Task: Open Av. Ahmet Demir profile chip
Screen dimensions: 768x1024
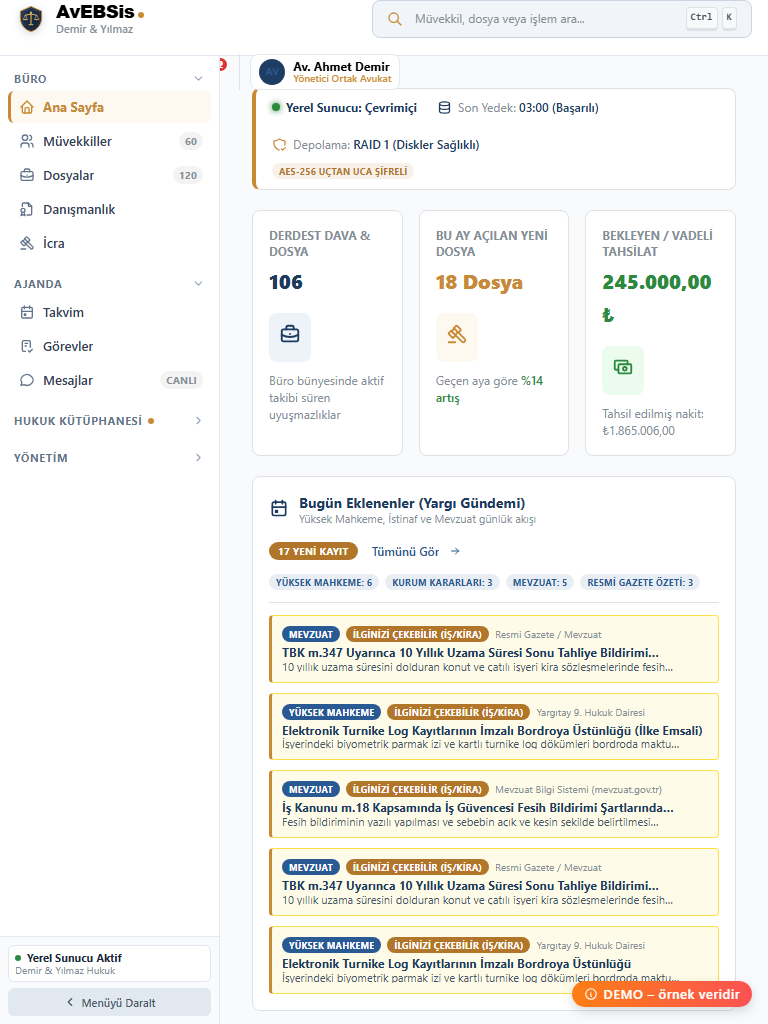Action: point(325,72)
